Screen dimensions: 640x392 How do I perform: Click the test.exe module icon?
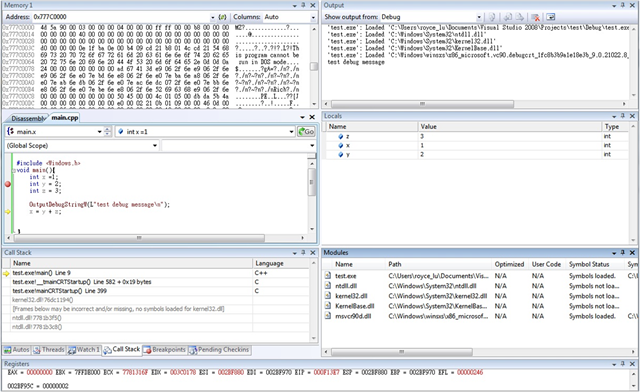(x=328, y=276)
